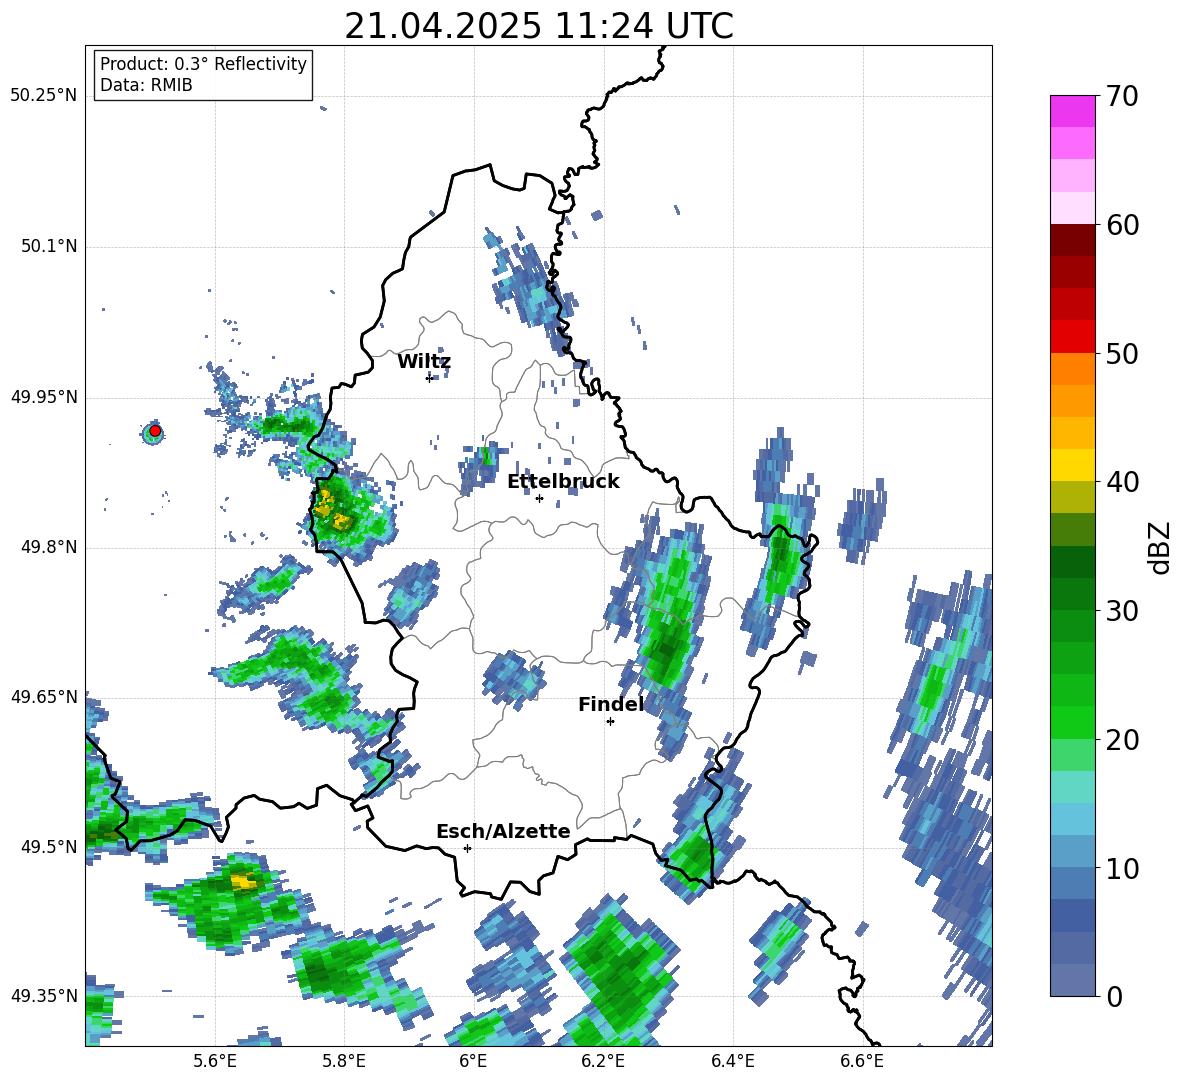Click the 6°E longitude label
The image size is (1184, 1081).
(473, 1061)
